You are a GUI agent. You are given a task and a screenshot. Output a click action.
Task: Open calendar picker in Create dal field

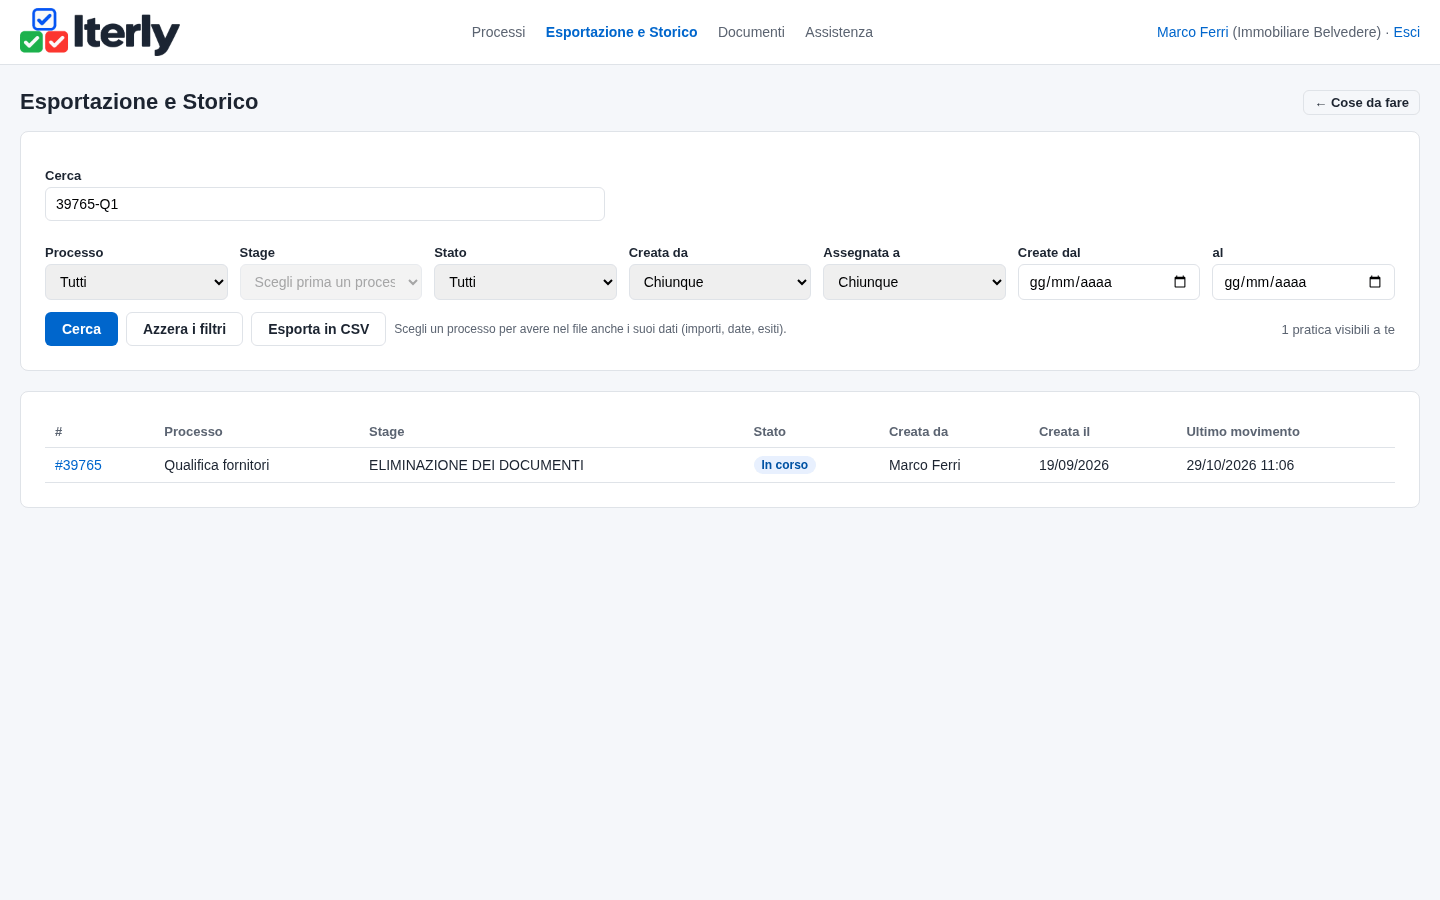1180,282
